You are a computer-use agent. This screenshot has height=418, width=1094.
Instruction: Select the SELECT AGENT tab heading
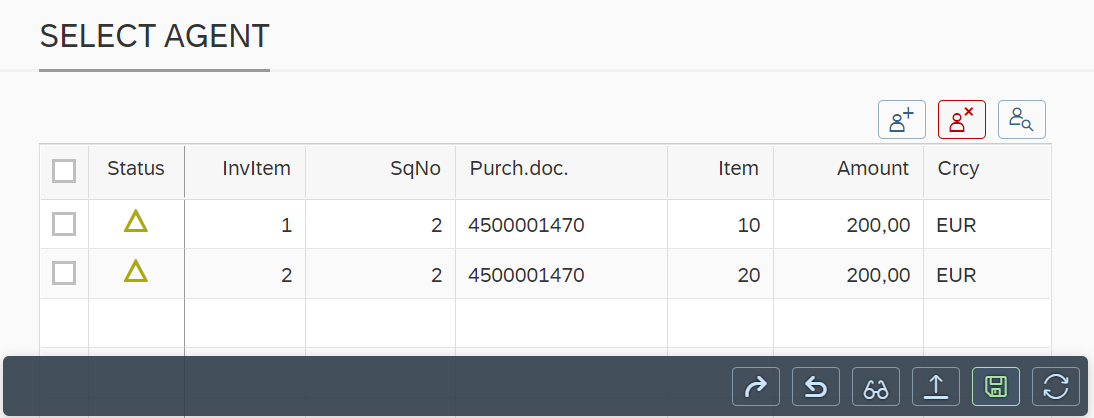click(x=154, y=37)
